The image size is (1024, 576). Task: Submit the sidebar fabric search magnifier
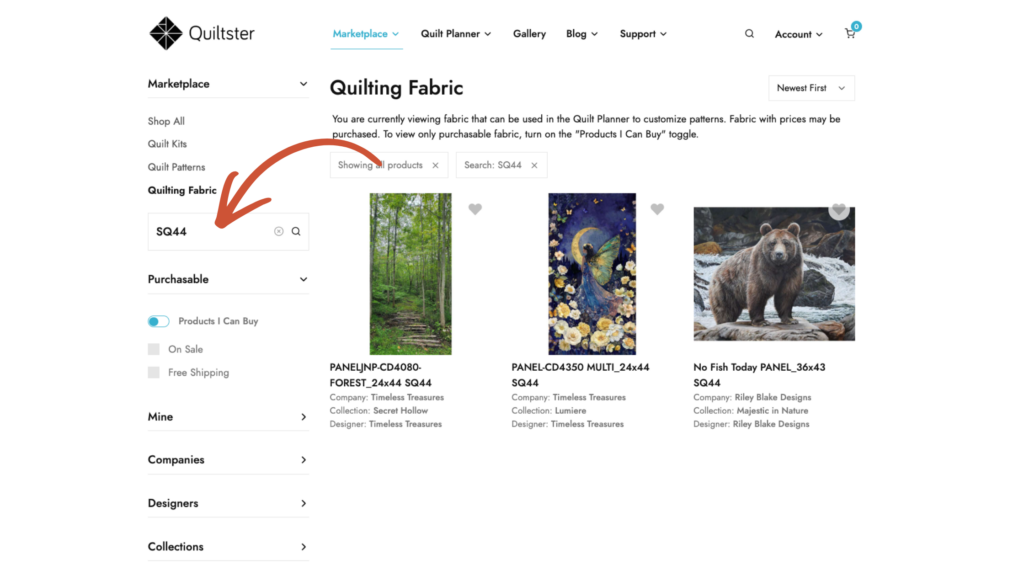(x=296, y=231)
